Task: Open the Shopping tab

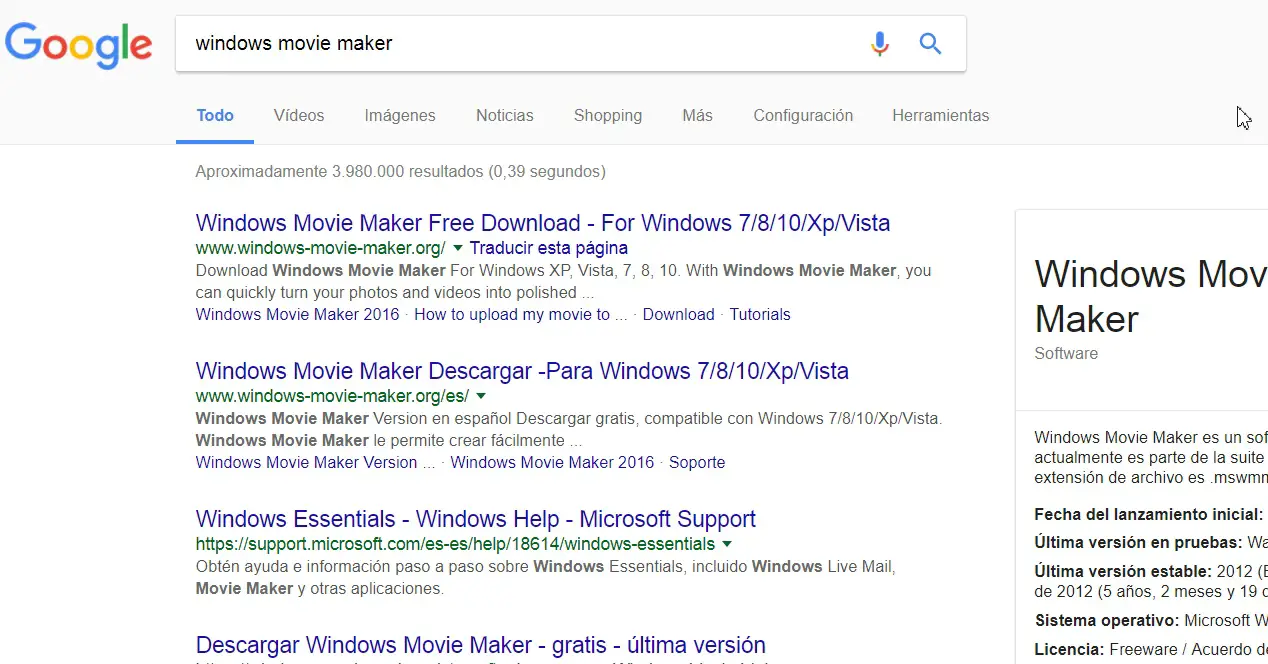Action: point(608,115)
